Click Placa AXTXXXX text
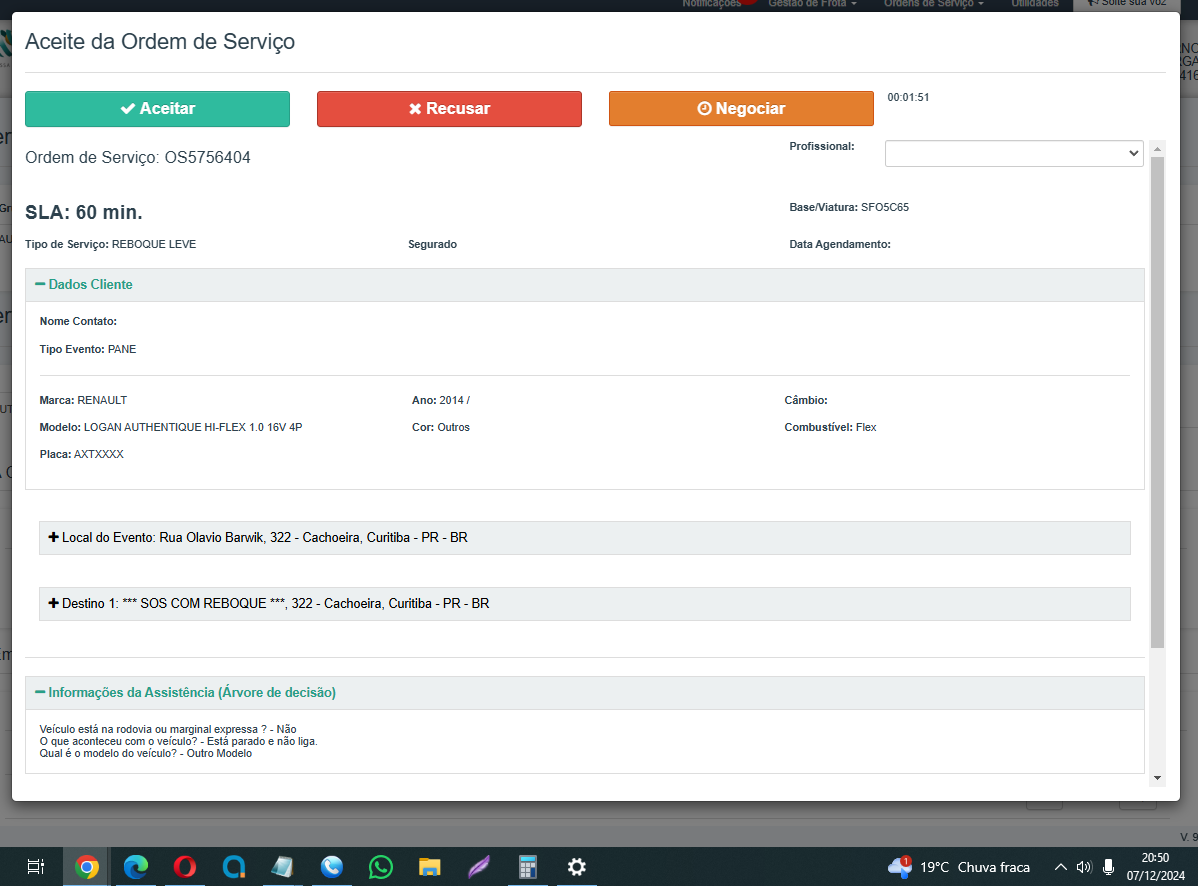Screen dimensions: 1198x886 (82, 454)
